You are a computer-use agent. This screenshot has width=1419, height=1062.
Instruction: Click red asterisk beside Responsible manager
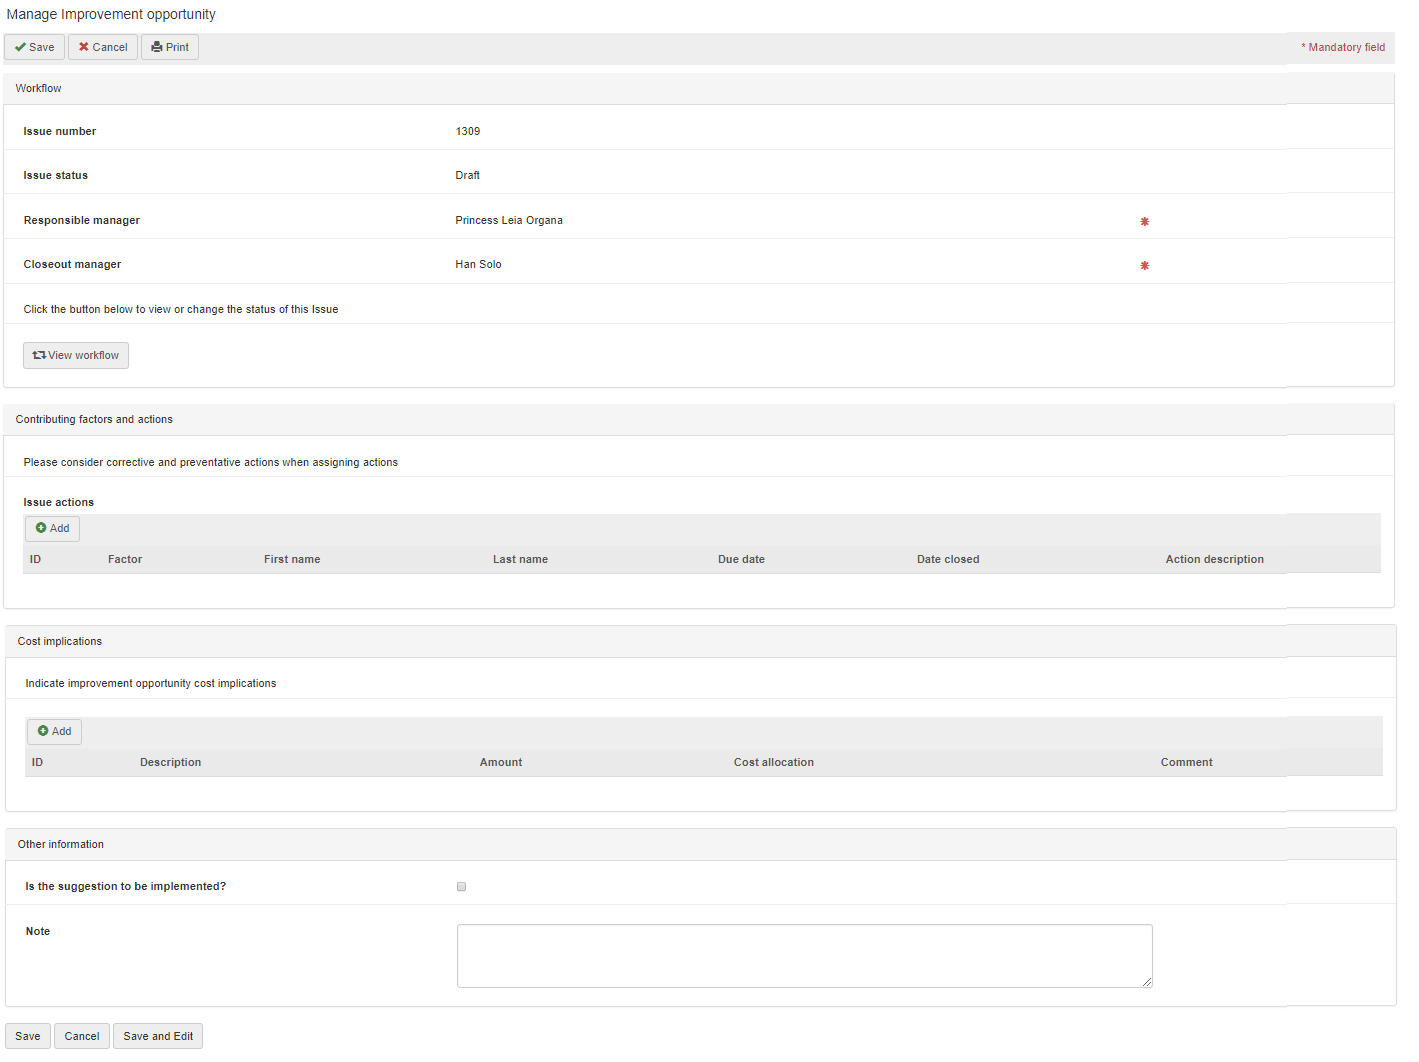pyautogui.click(x=1144, y=221)
